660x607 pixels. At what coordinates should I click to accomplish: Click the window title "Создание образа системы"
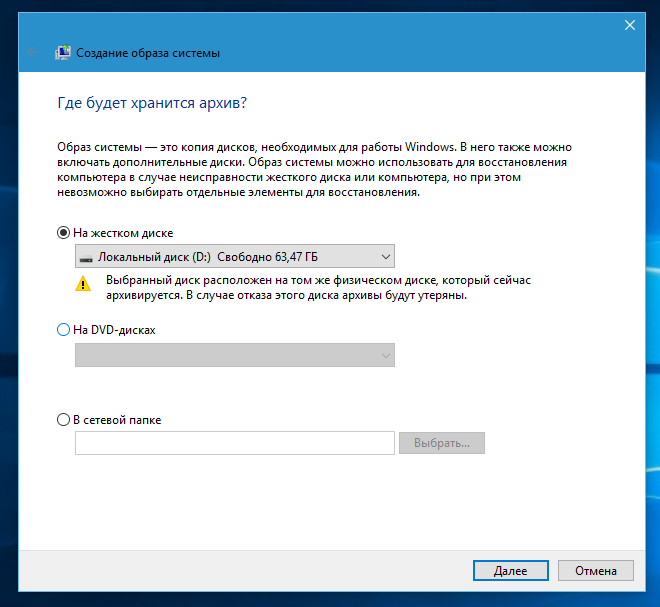[x=148, y=53]
